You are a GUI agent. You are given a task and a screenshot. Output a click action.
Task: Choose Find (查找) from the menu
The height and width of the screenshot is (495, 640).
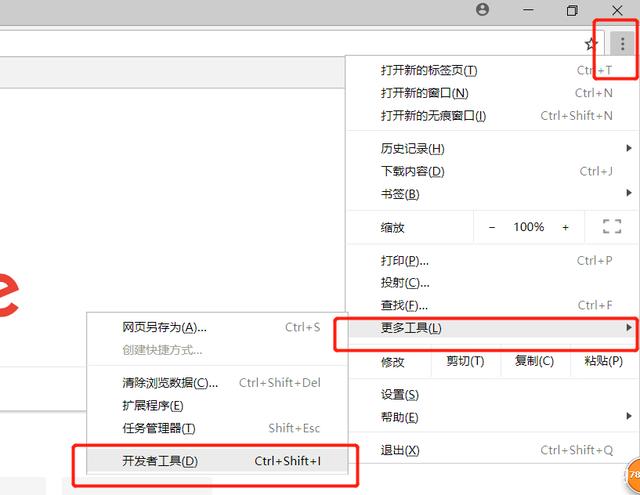(491, 305)
